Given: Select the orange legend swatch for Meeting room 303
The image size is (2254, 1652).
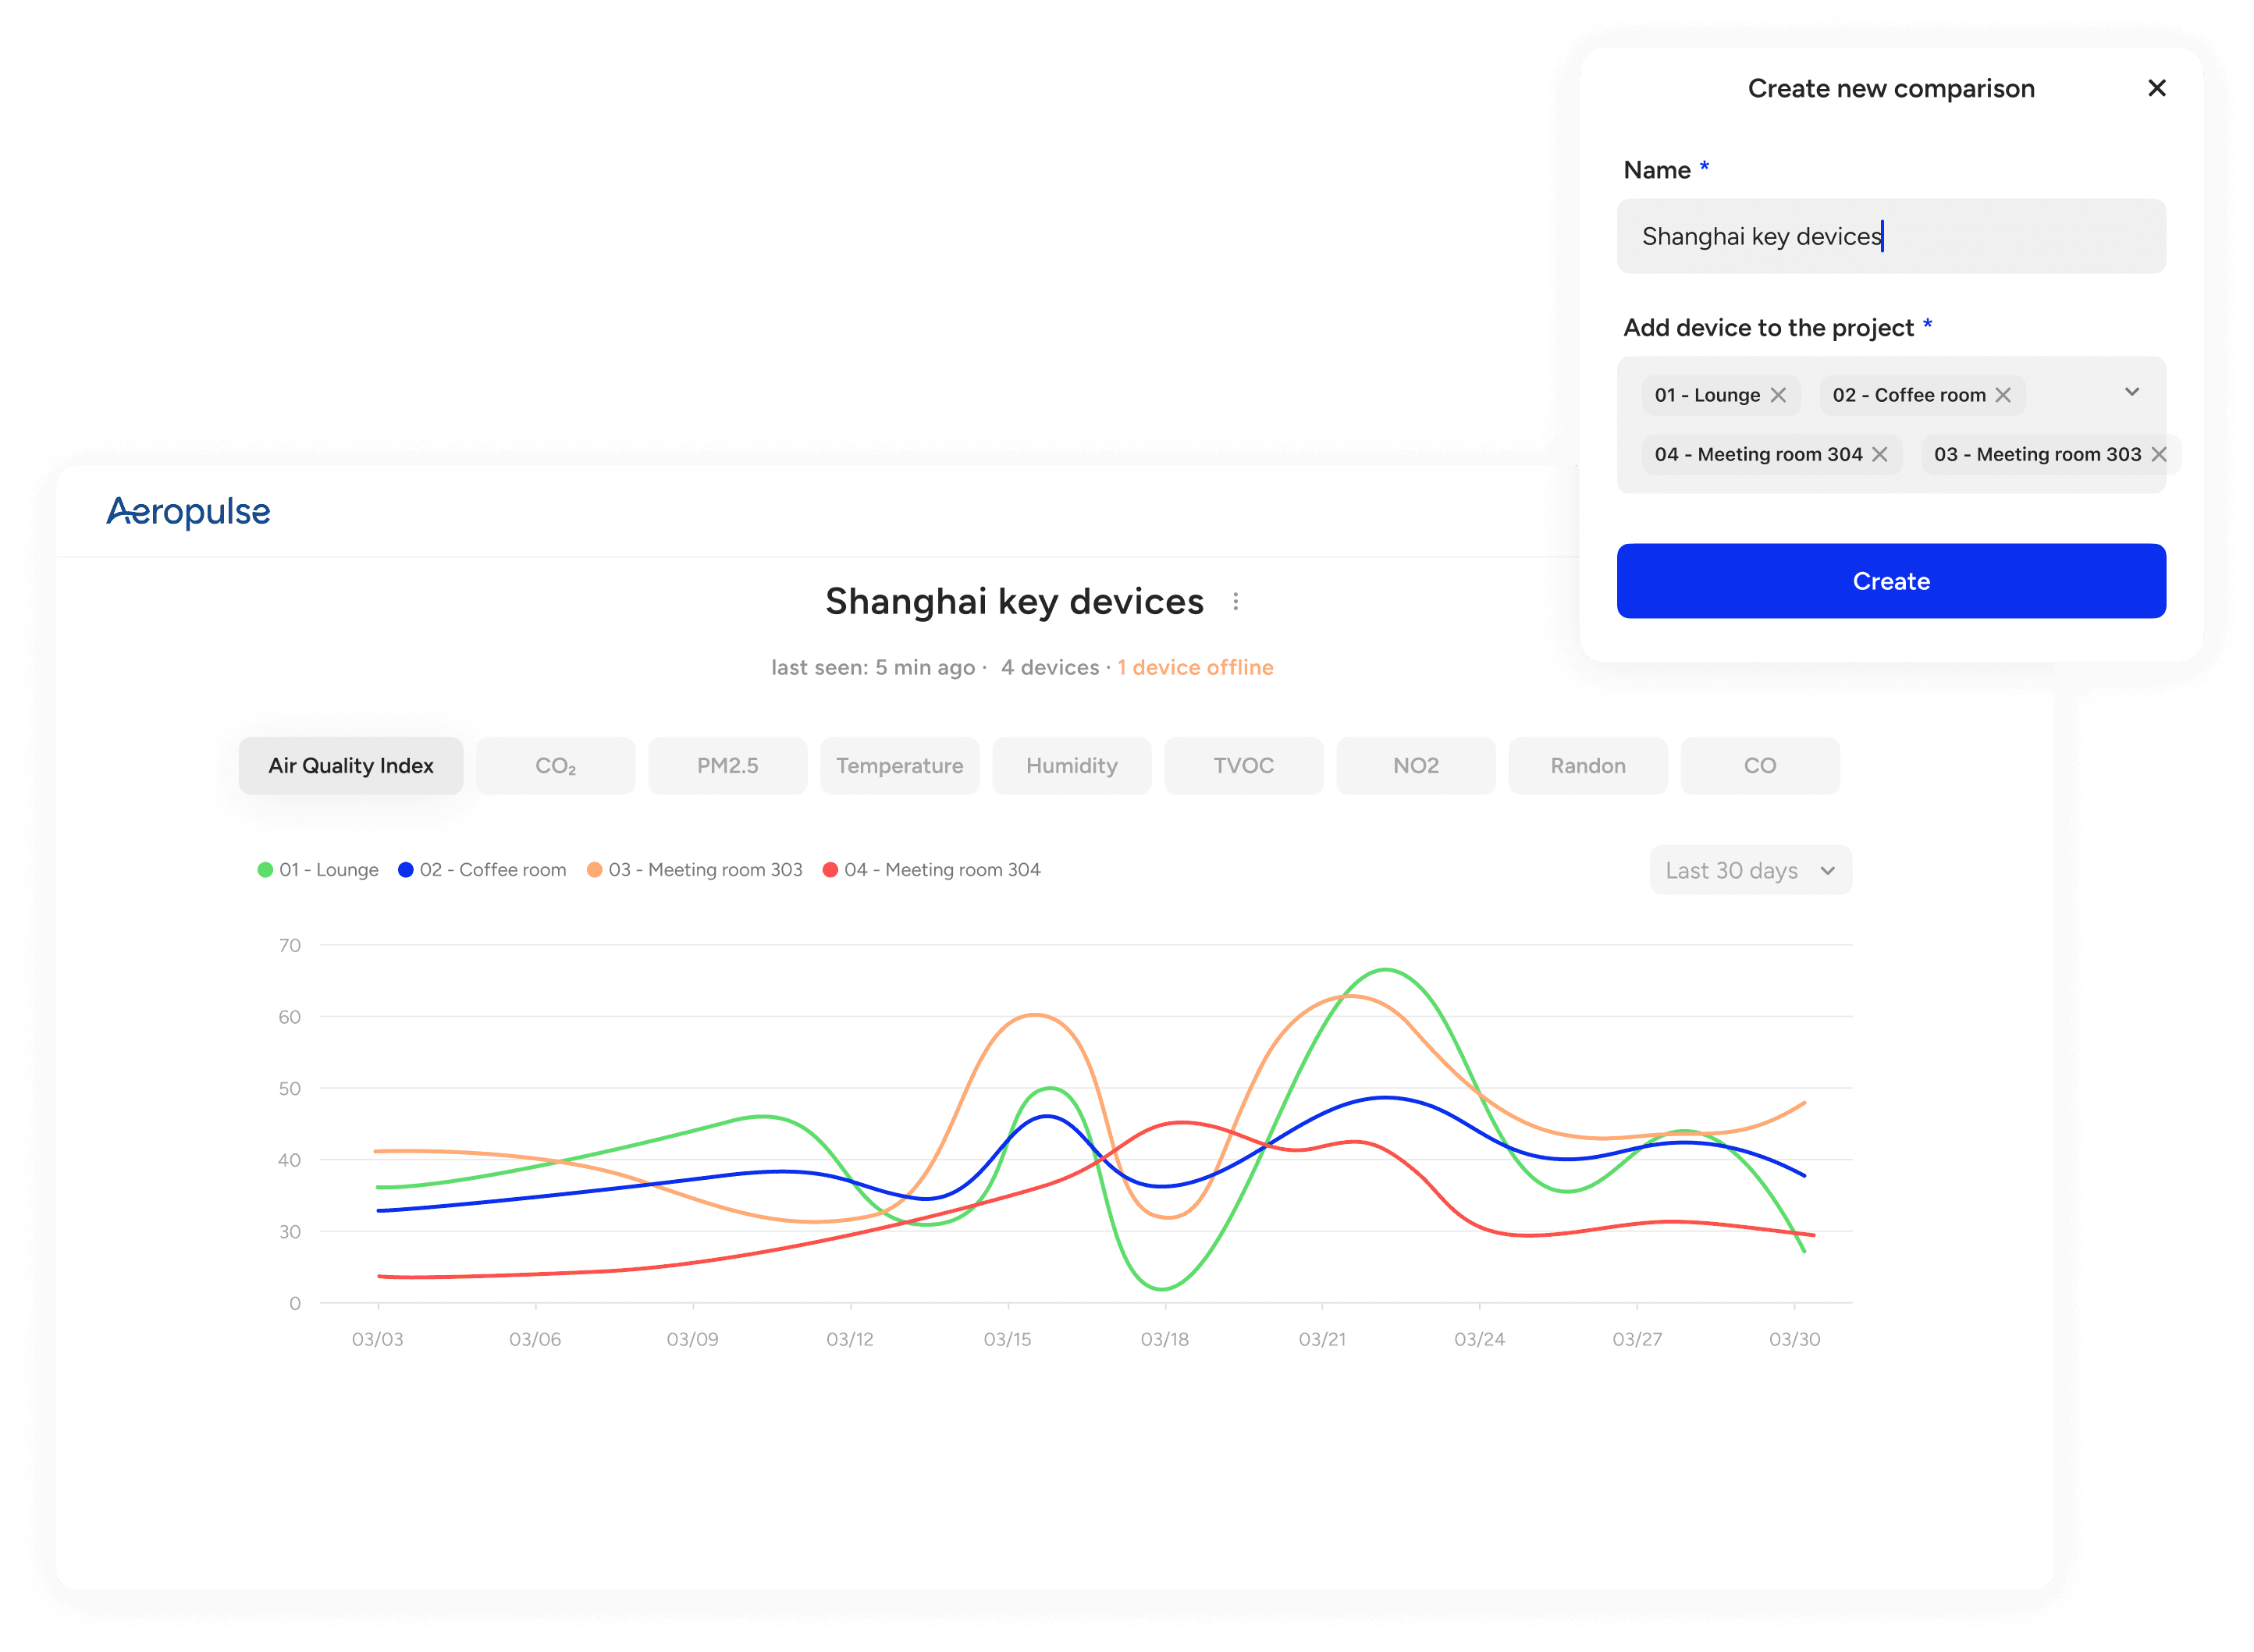Looking at the screenshot, I should pyautogui.click(x=593, y=870).
